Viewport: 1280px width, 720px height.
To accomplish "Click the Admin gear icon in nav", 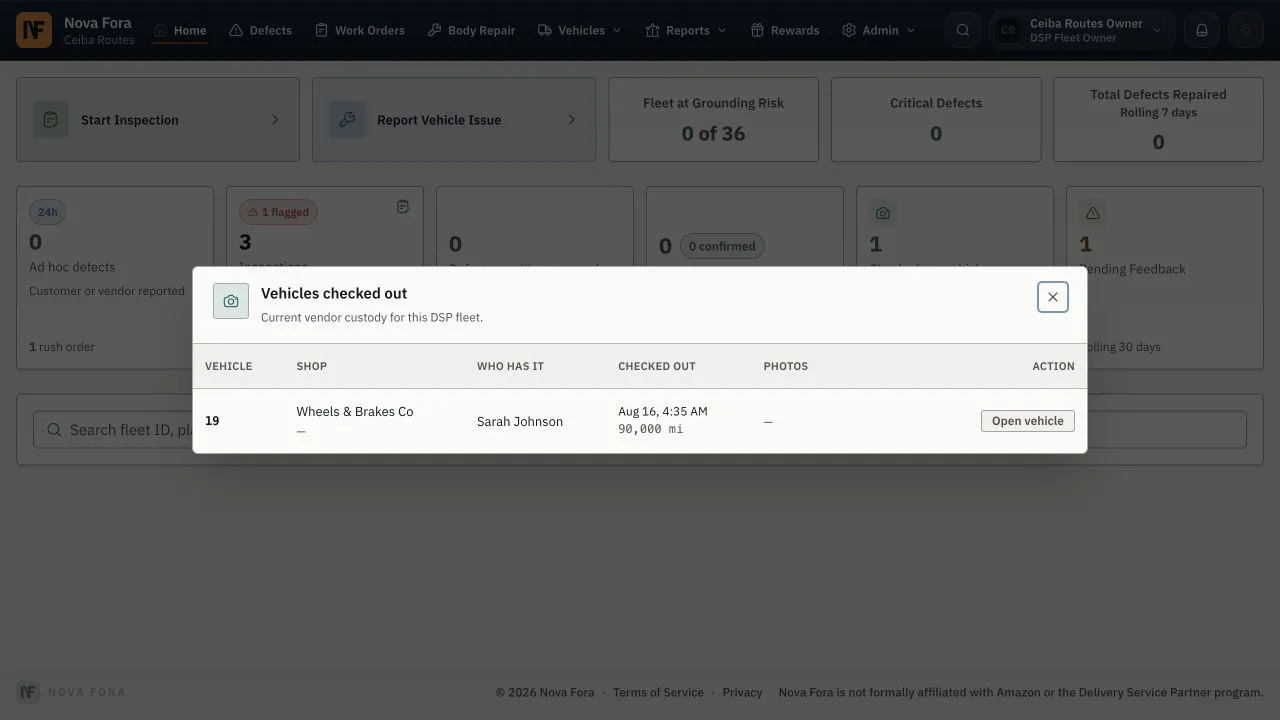I will pyautogui.click(x=849, y=30).
